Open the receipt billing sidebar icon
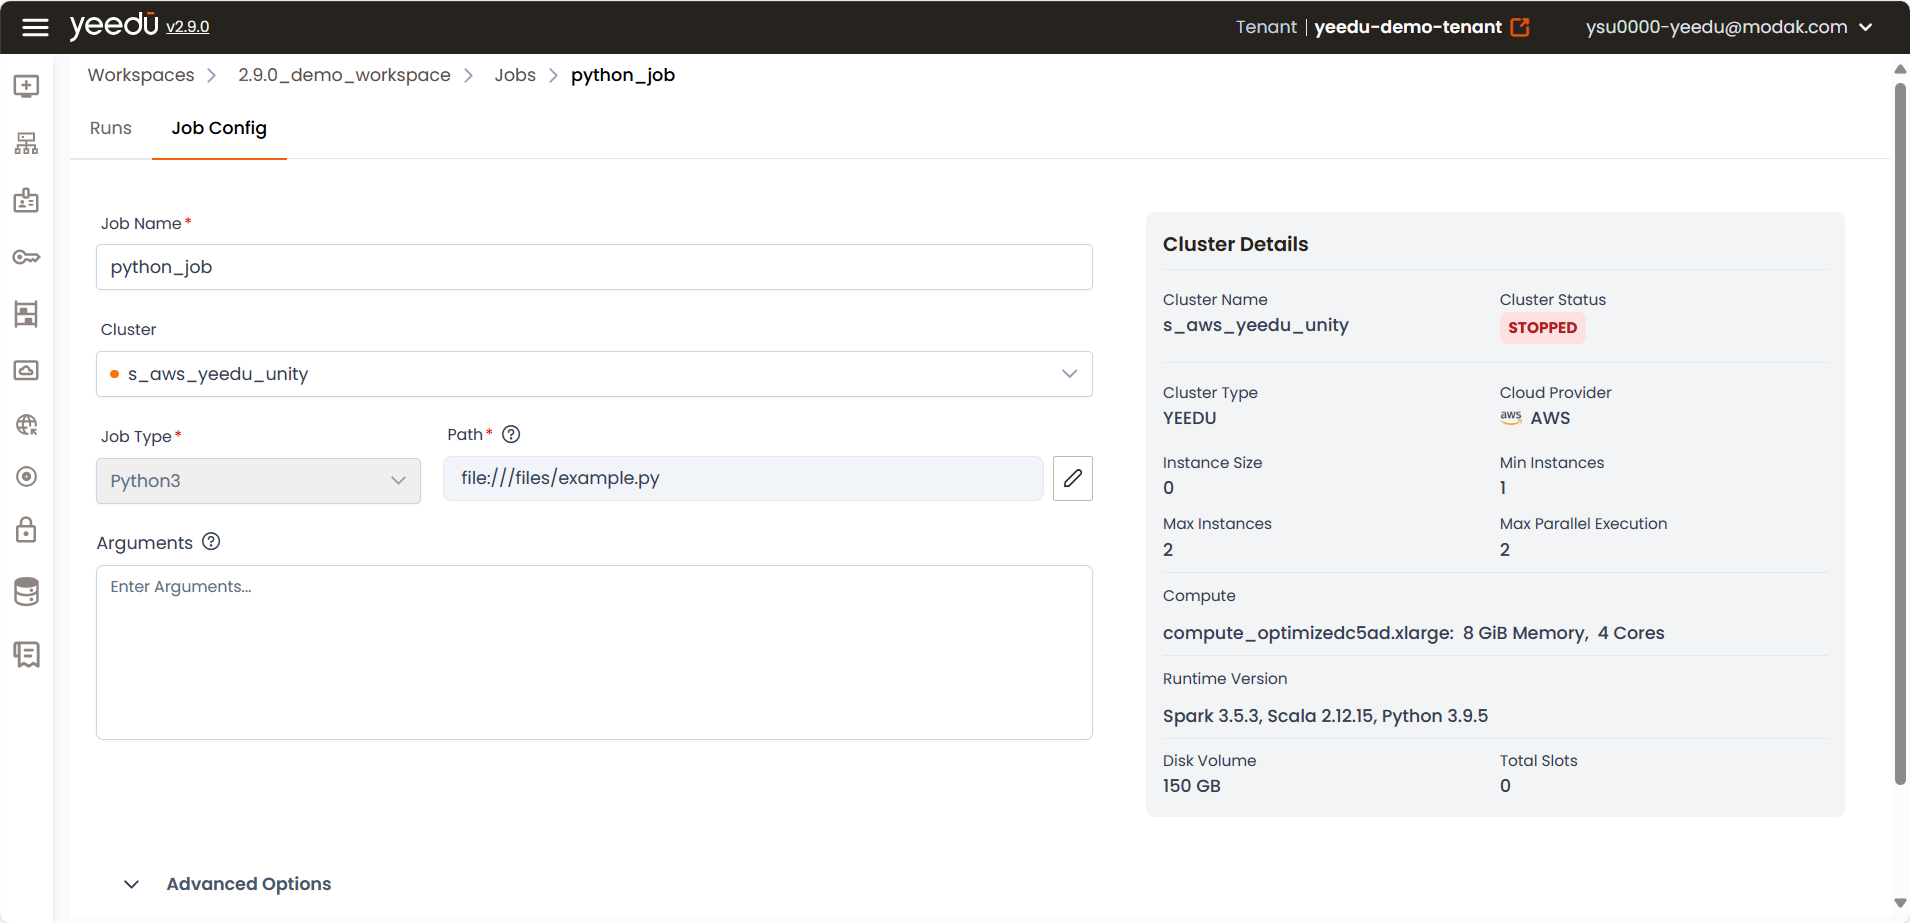Screen dimensions: 1910x923 [27, 654]
